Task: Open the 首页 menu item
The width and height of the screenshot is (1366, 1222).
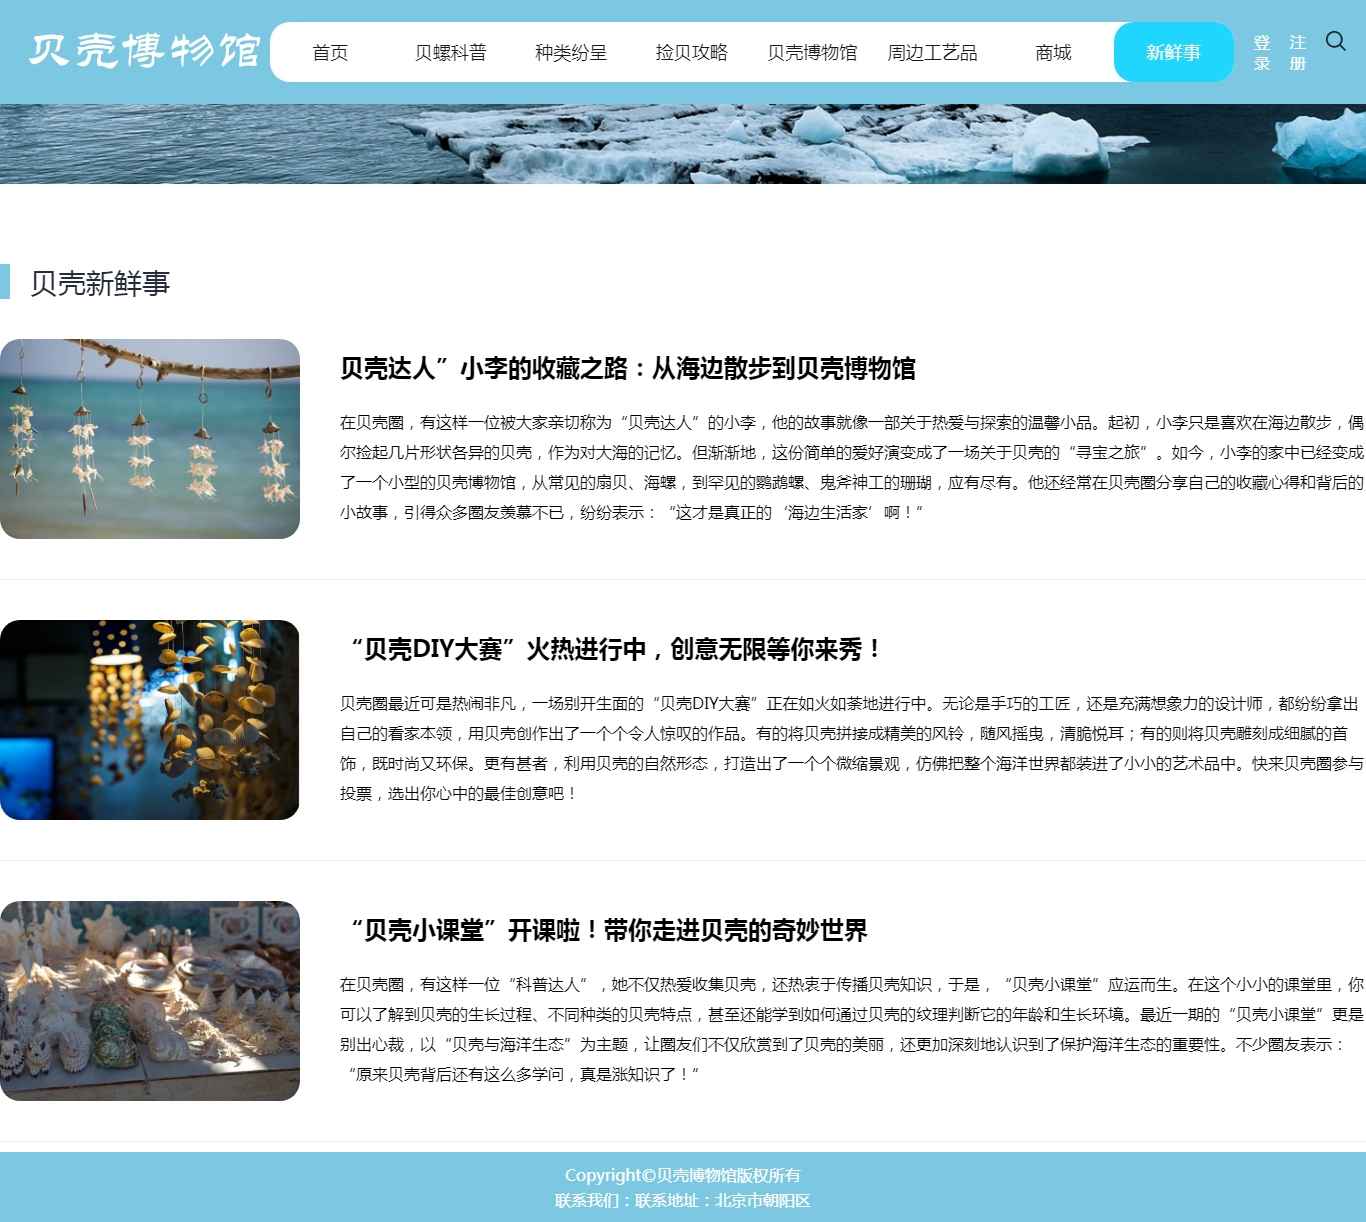Action: [x=330, y=53]
